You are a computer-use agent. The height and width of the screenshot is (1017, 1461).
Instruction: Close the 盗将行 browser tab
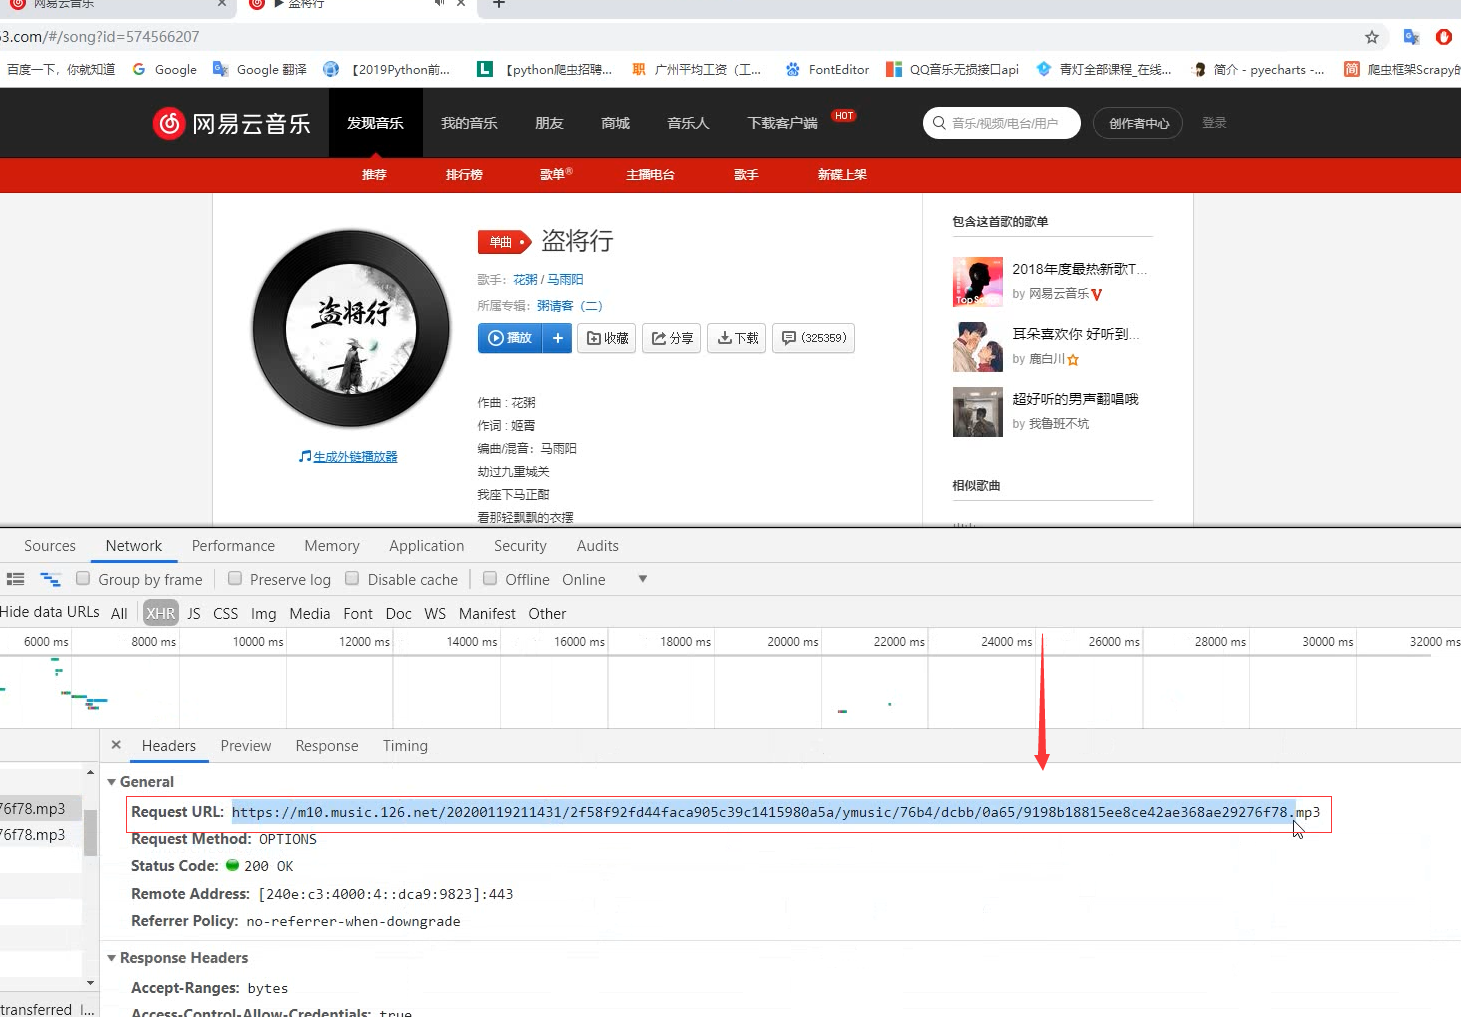(x=461, y=4)
